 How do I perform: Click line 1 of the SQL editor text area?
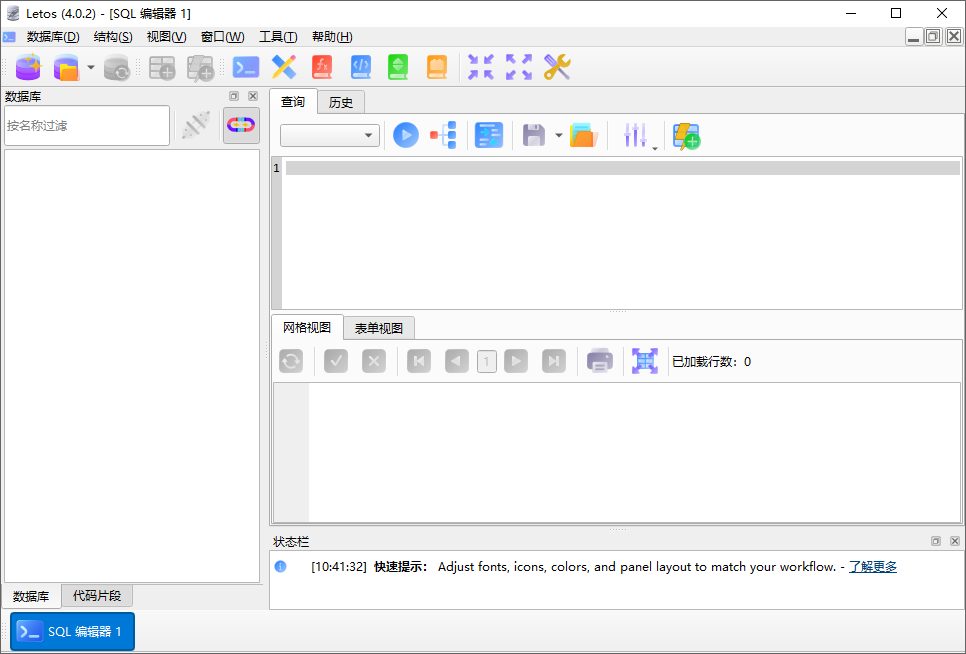(622, 168)
